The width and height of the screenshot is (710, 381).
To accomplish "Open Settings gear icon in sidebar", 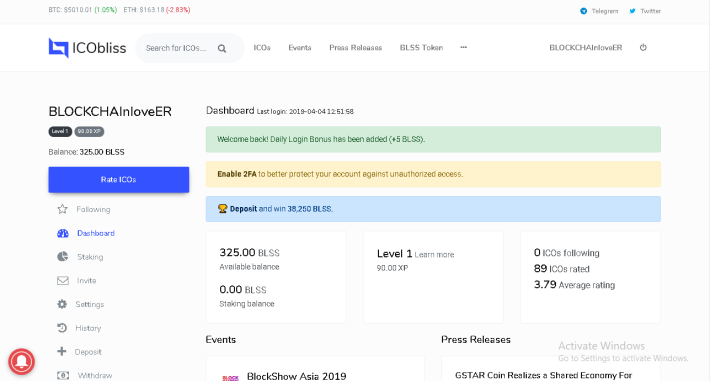I will pos(62,304).
